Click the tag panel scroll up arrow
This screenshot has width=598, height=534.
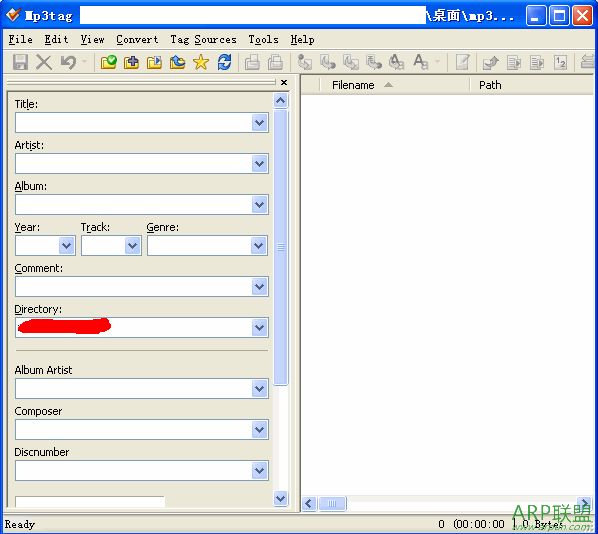[281, 101]
